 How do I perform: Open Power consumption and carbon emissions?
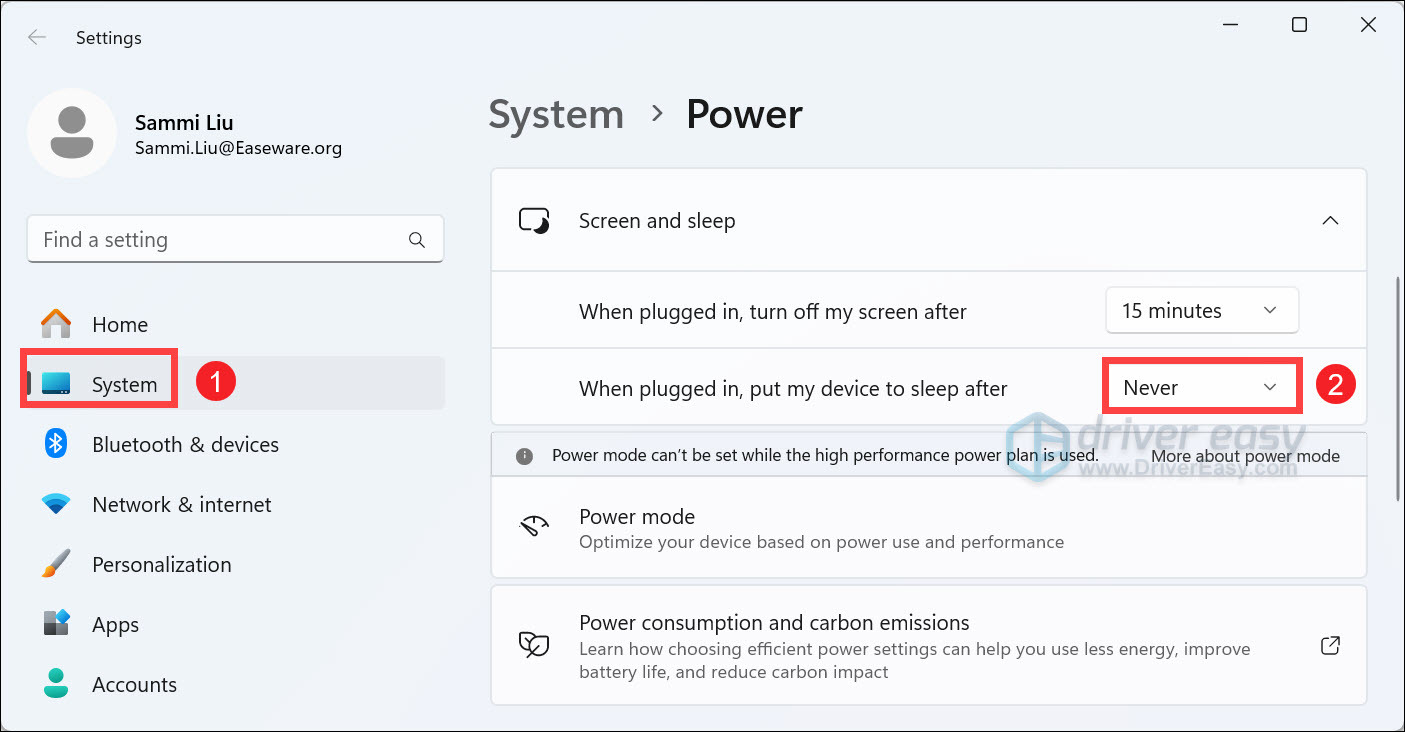(x=774, y=623)
